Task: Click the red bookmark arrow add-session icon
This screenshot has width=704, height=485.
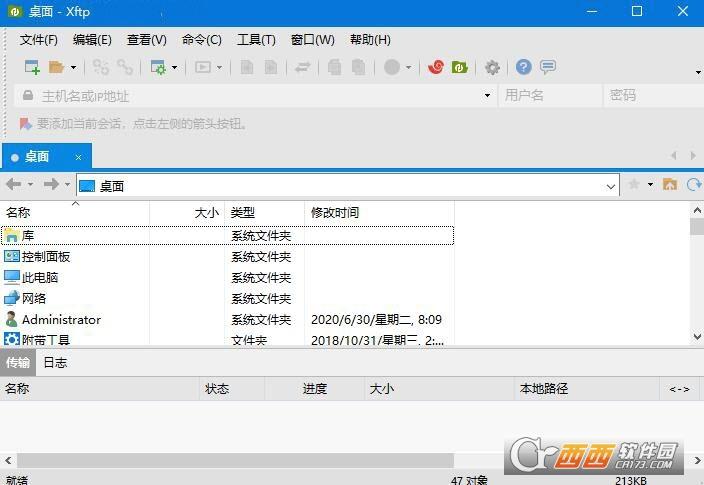Action: tap(25, 123)
